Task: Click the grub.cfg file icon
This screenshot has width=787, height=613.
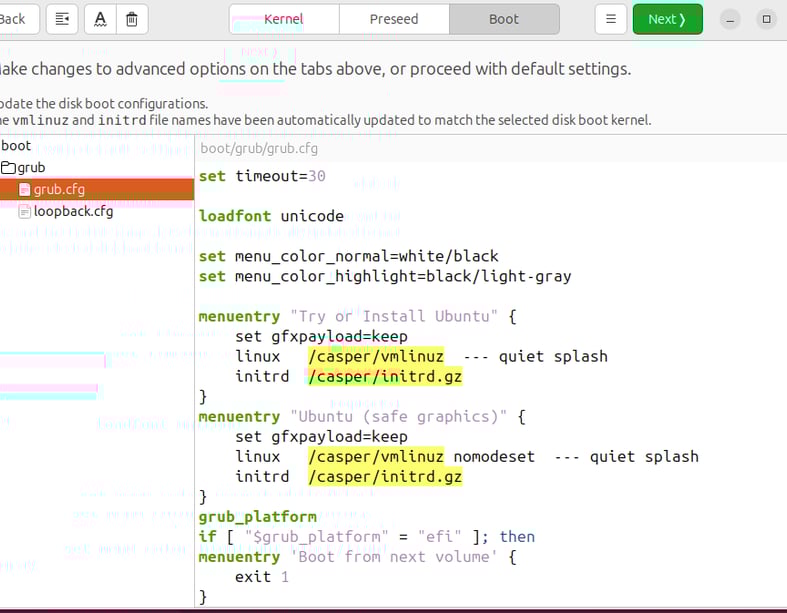Action: [x=25, y=189]
